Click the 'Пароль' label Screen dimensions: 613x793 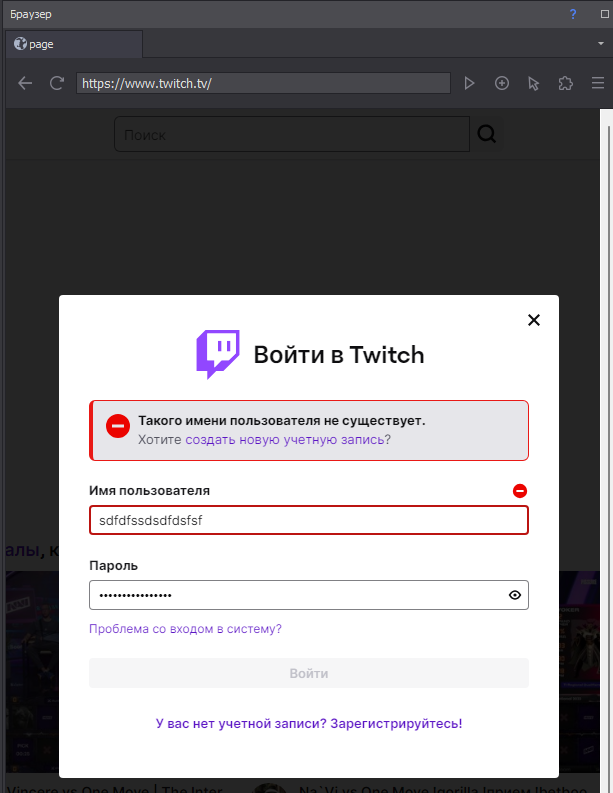tap(113, 565)
